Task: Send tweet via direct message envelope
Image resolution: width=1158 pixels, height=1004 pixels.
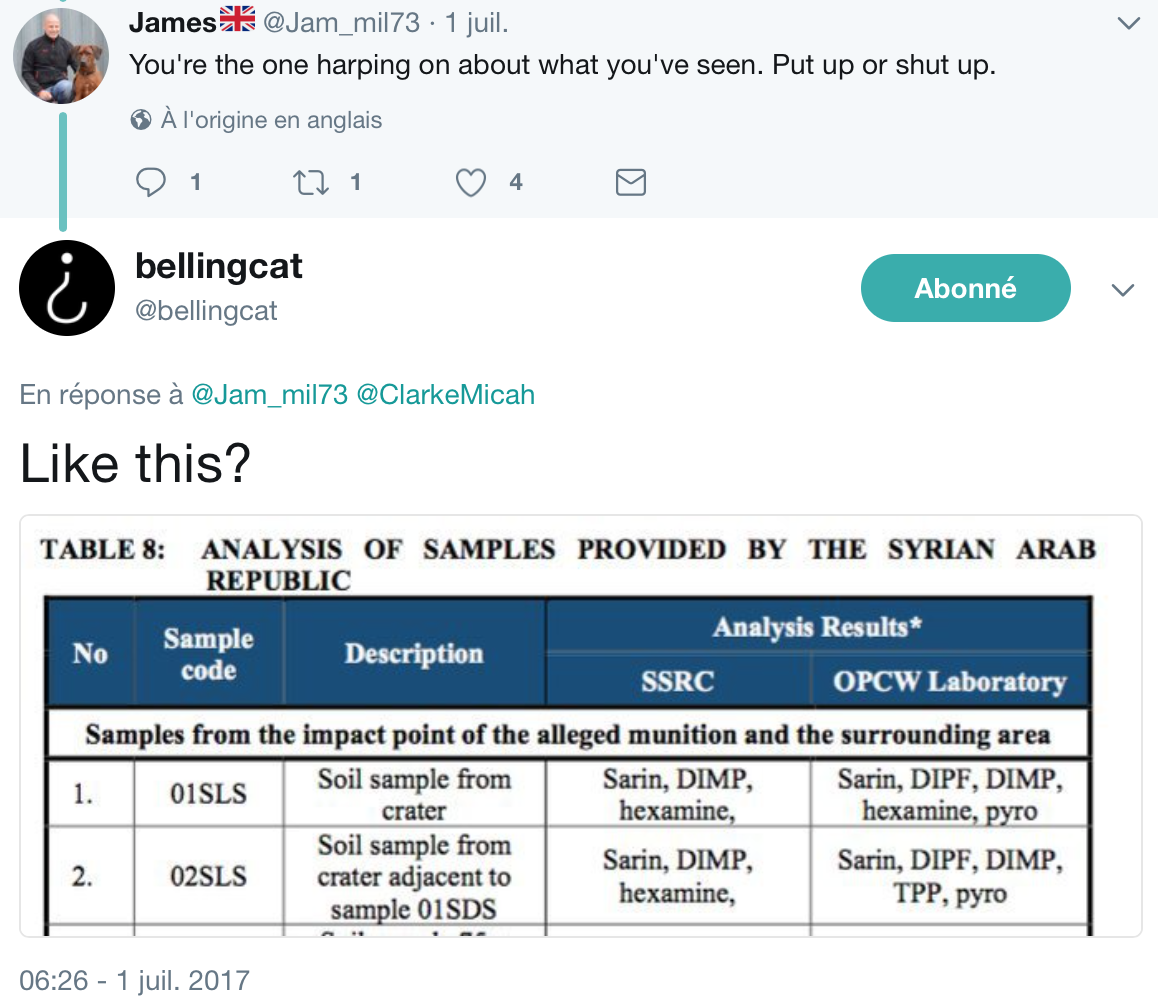Action: [x=631, y=182]
